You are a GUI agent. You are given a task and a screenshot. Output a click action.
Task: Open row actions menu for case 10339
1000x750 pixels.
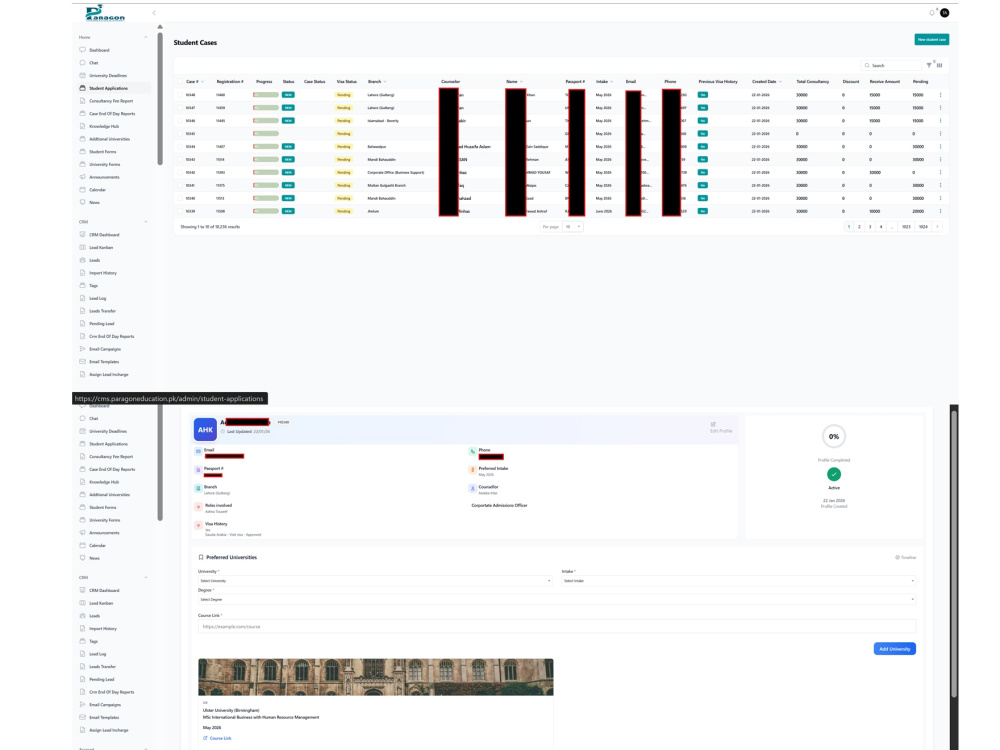pos(940,211)
